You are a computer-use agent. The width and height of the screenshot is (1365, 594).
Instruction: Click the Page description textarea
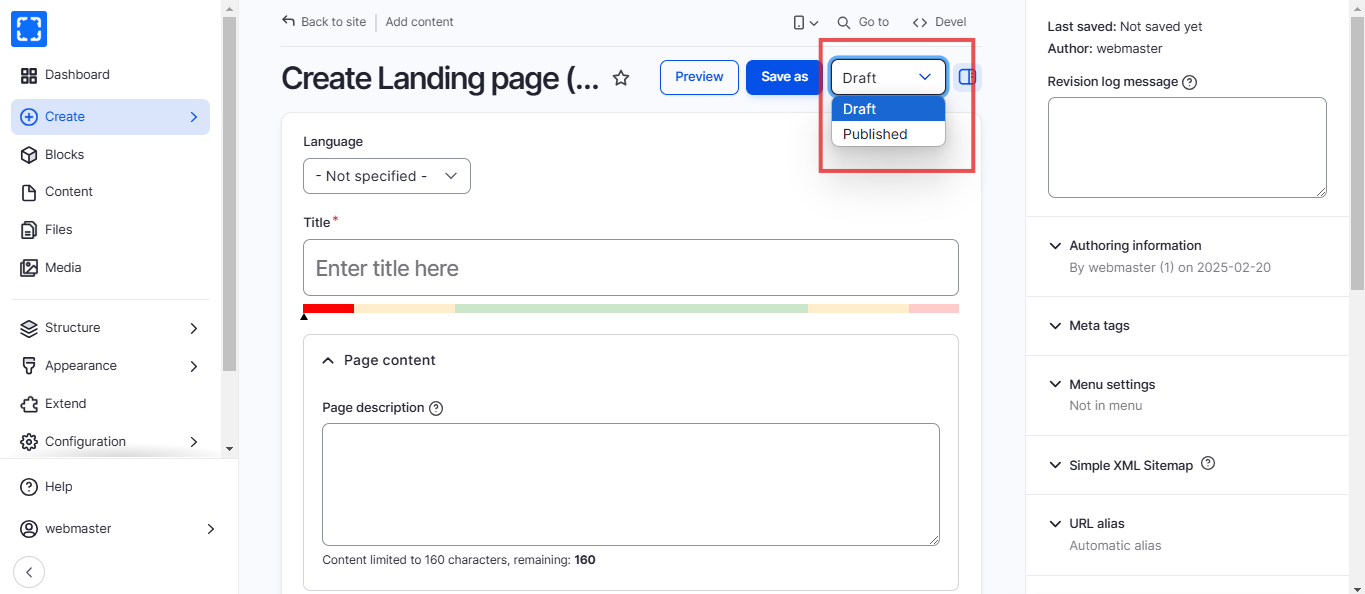click(631, 485)
